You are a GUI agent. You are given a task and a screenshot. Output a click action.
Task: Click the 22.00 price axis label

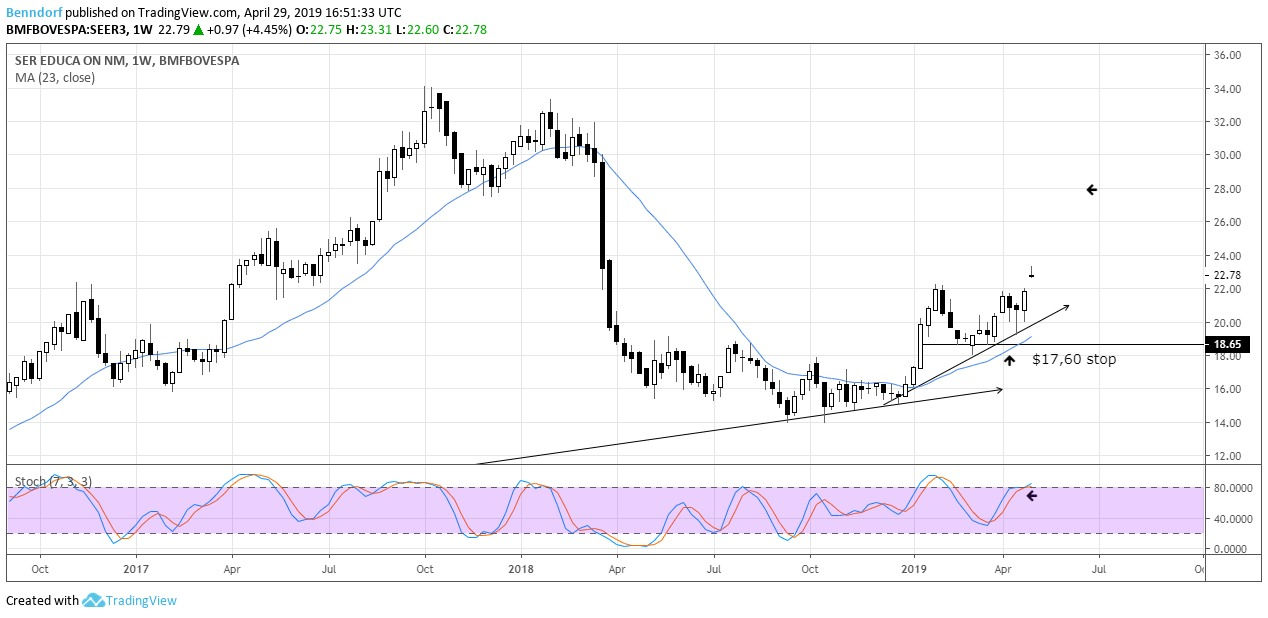1229,289
